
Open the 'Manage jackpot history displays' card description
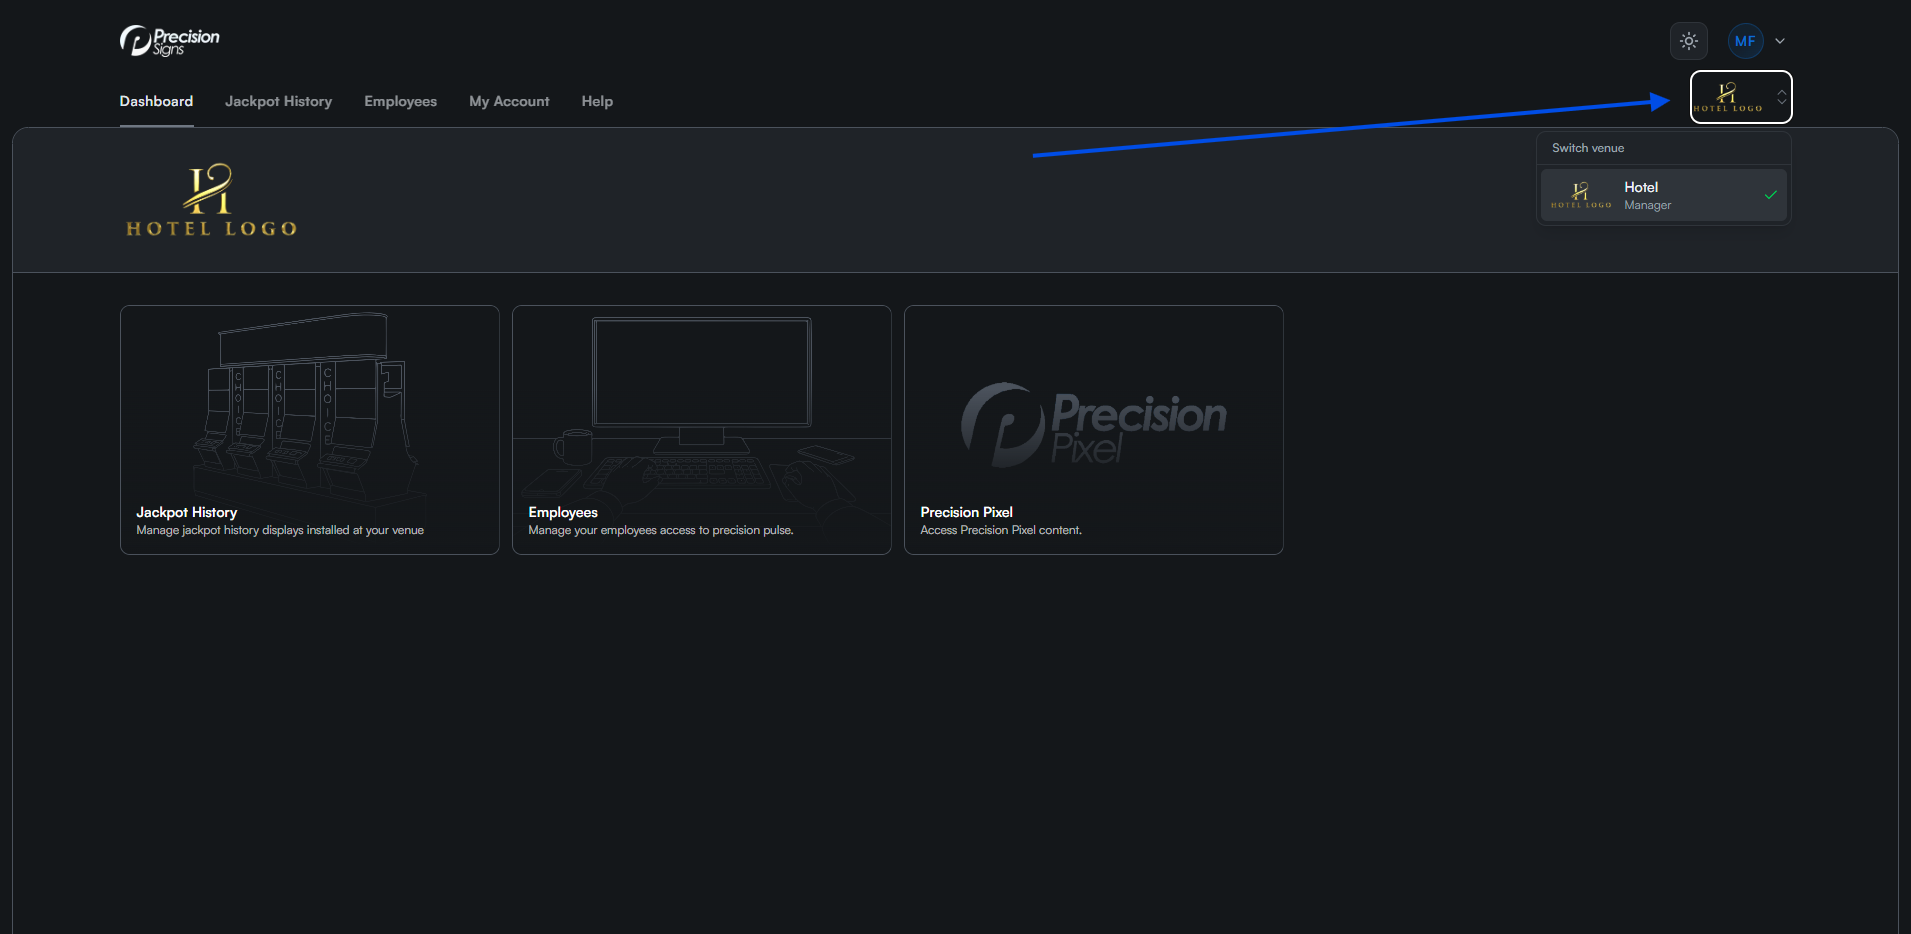point(280,530)
